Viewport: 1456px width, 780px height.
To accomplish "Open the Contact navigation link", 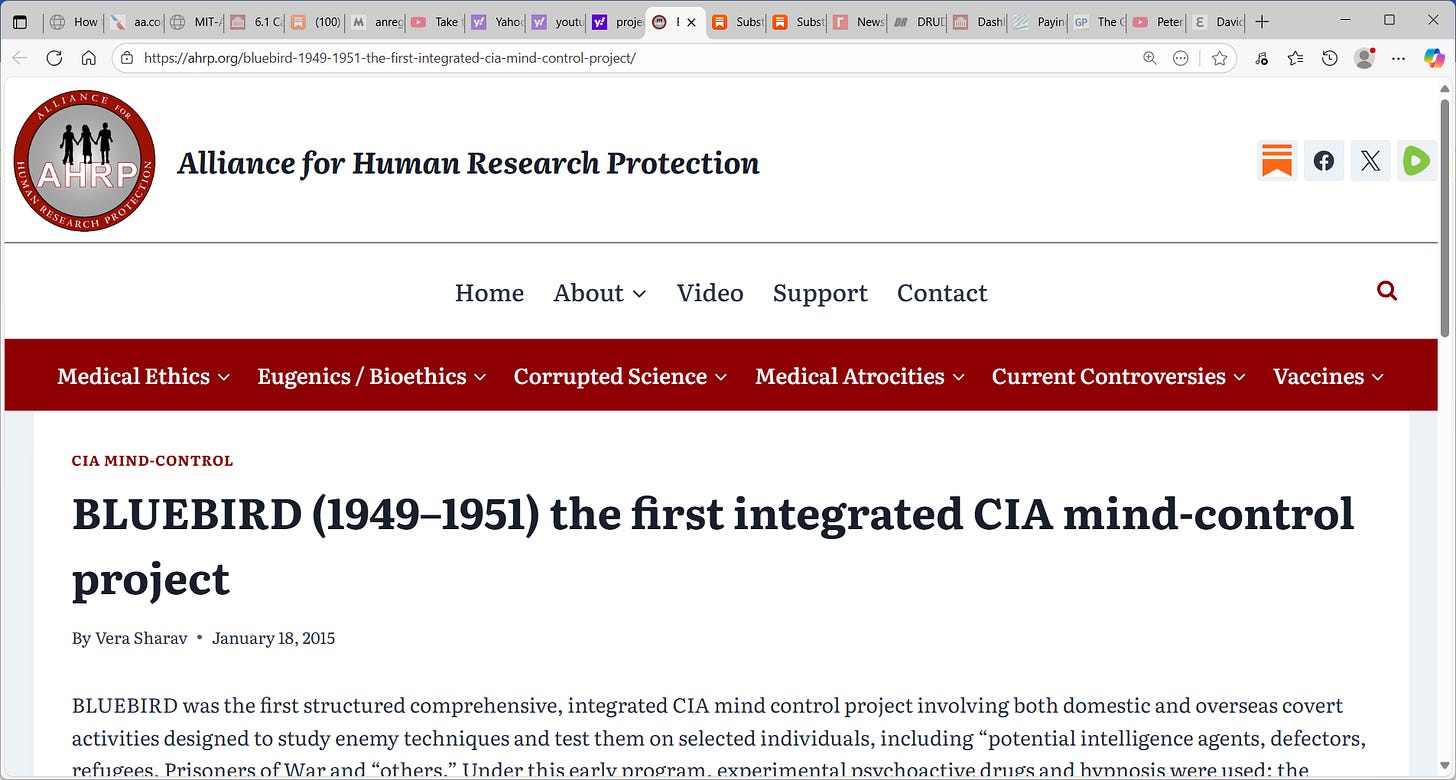I will (x=942, y=293).
